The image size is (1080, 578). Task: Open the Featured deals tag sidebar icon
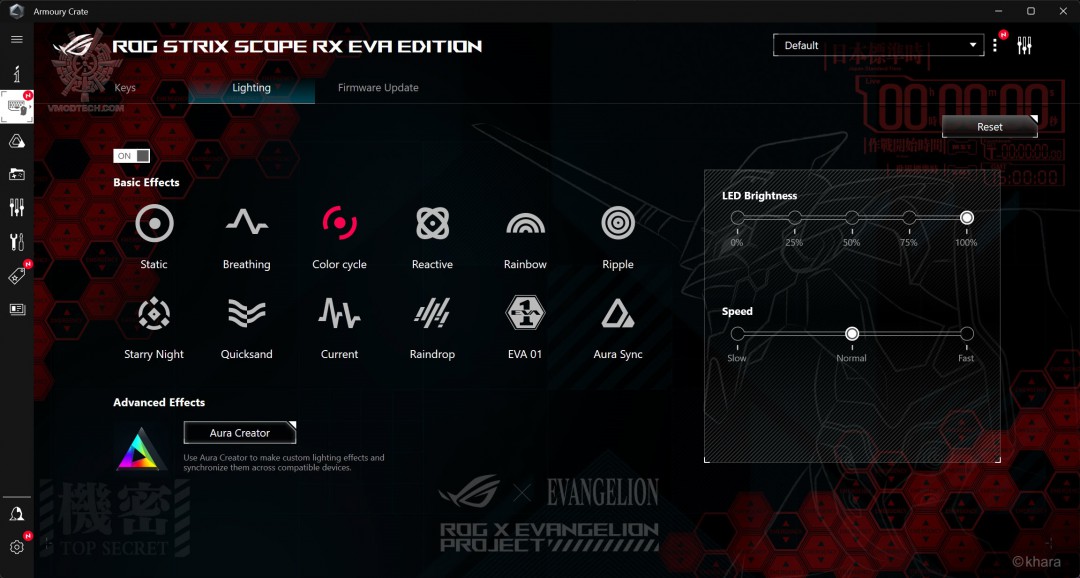[17, 276]
